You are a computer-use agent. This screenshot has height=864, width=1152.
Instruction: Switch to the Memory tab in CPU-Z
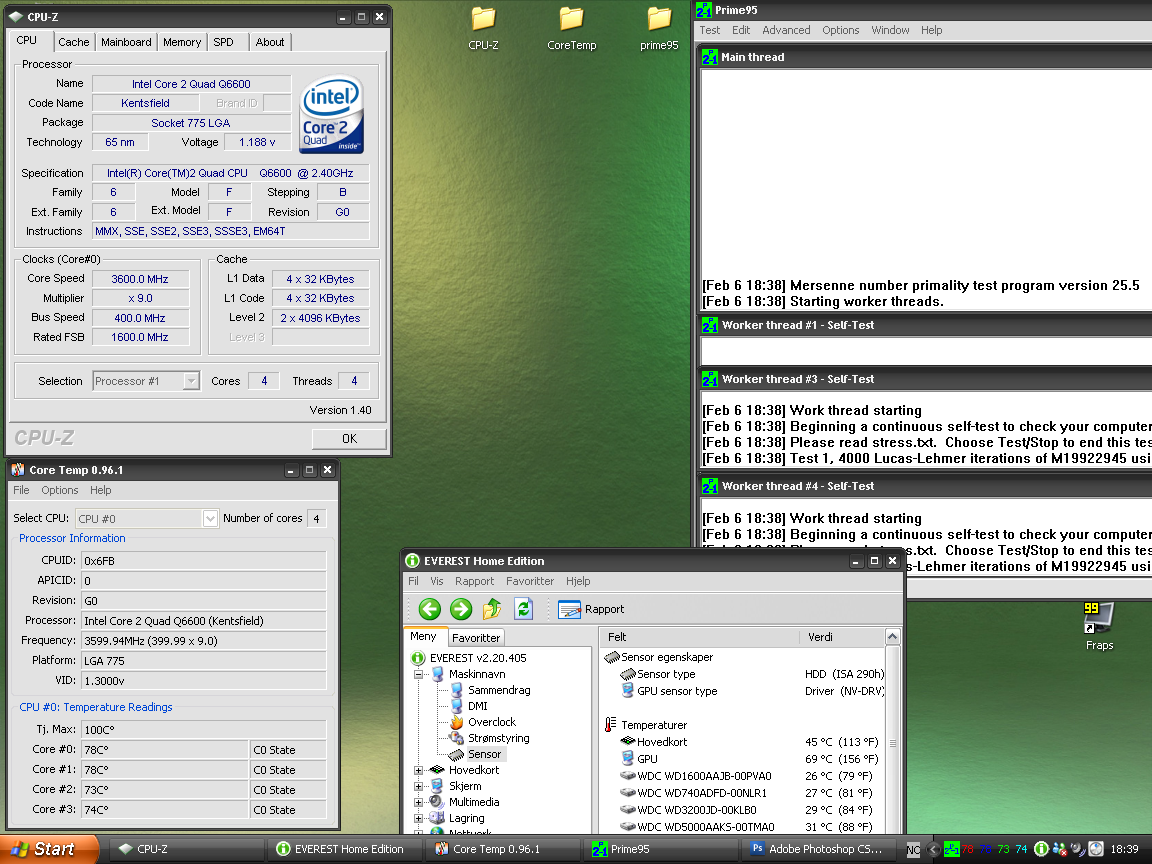[x=181, y=42]
